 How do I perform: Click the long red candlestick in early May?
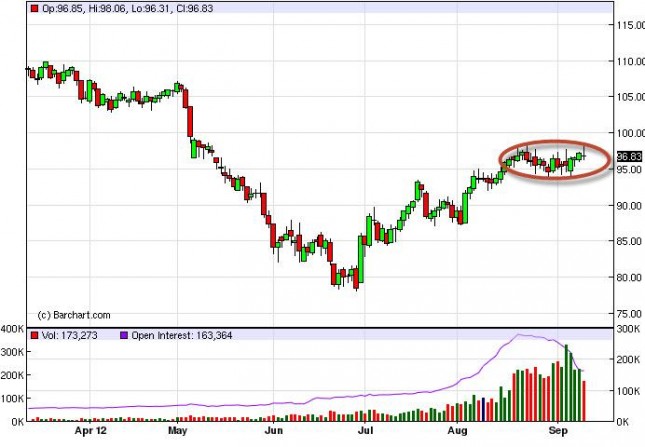pyautogui.click(x=190, y=122)
